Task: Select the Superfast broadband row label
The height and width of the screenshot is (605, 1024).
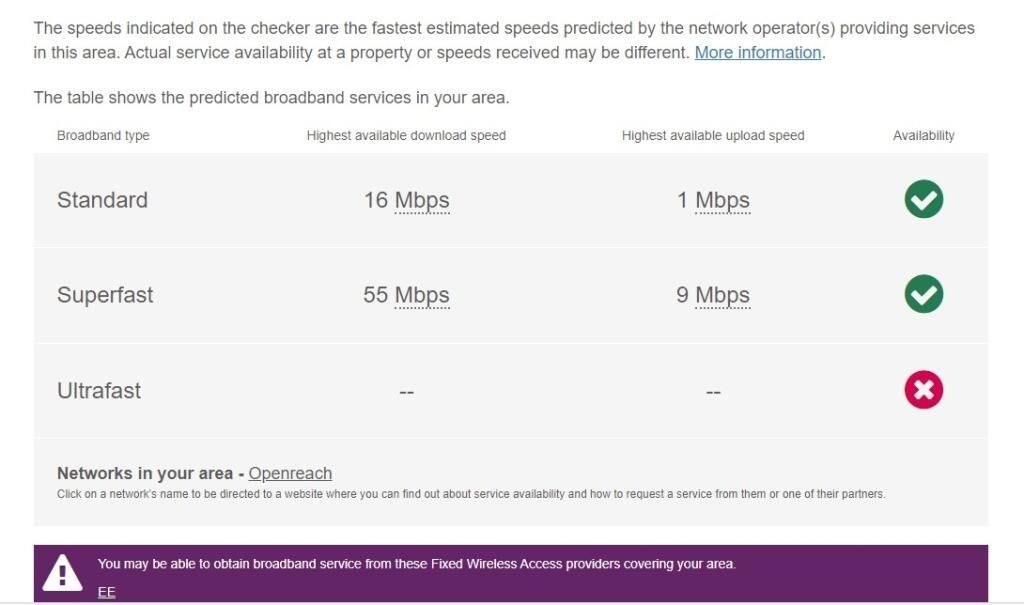Action: pyautogui.click(x=105, y=295)
